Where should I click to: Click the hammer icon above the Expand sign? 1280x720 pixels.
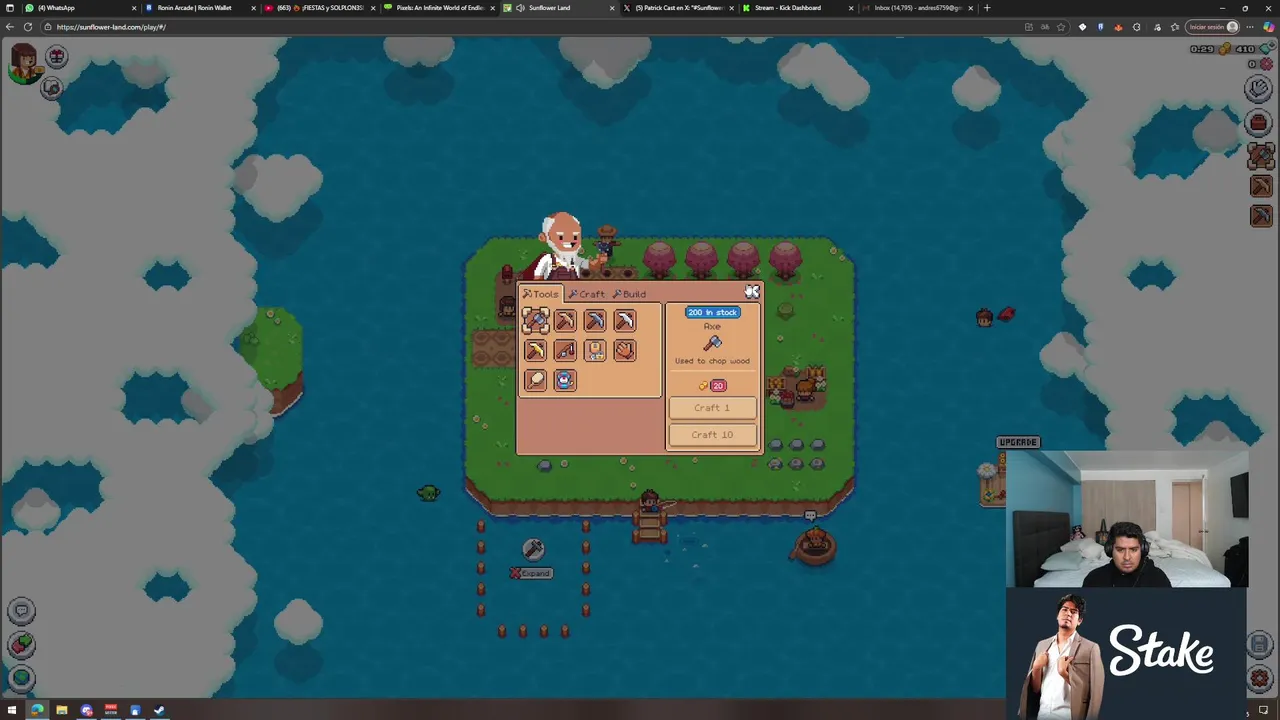pyautogui.click(x=533, y=548)
